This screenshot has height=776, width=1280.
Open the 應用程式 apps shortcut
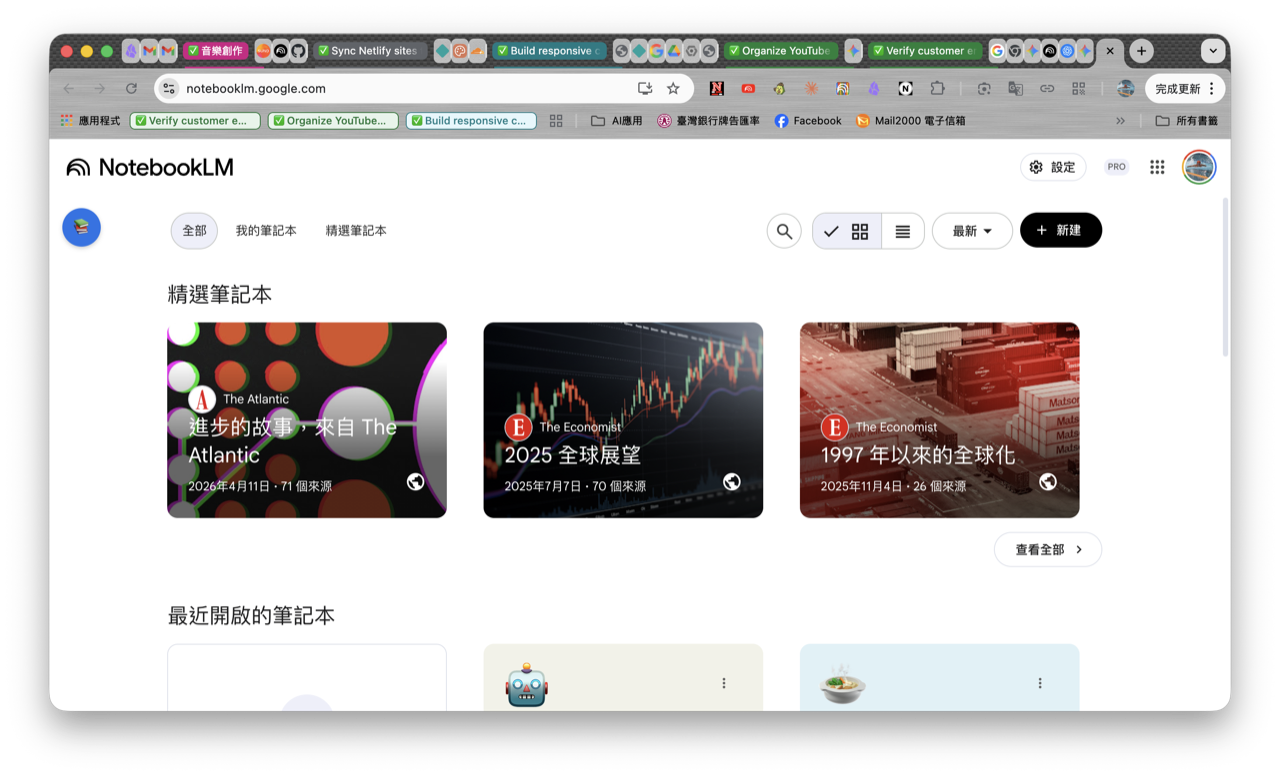[x=90, y=121]
